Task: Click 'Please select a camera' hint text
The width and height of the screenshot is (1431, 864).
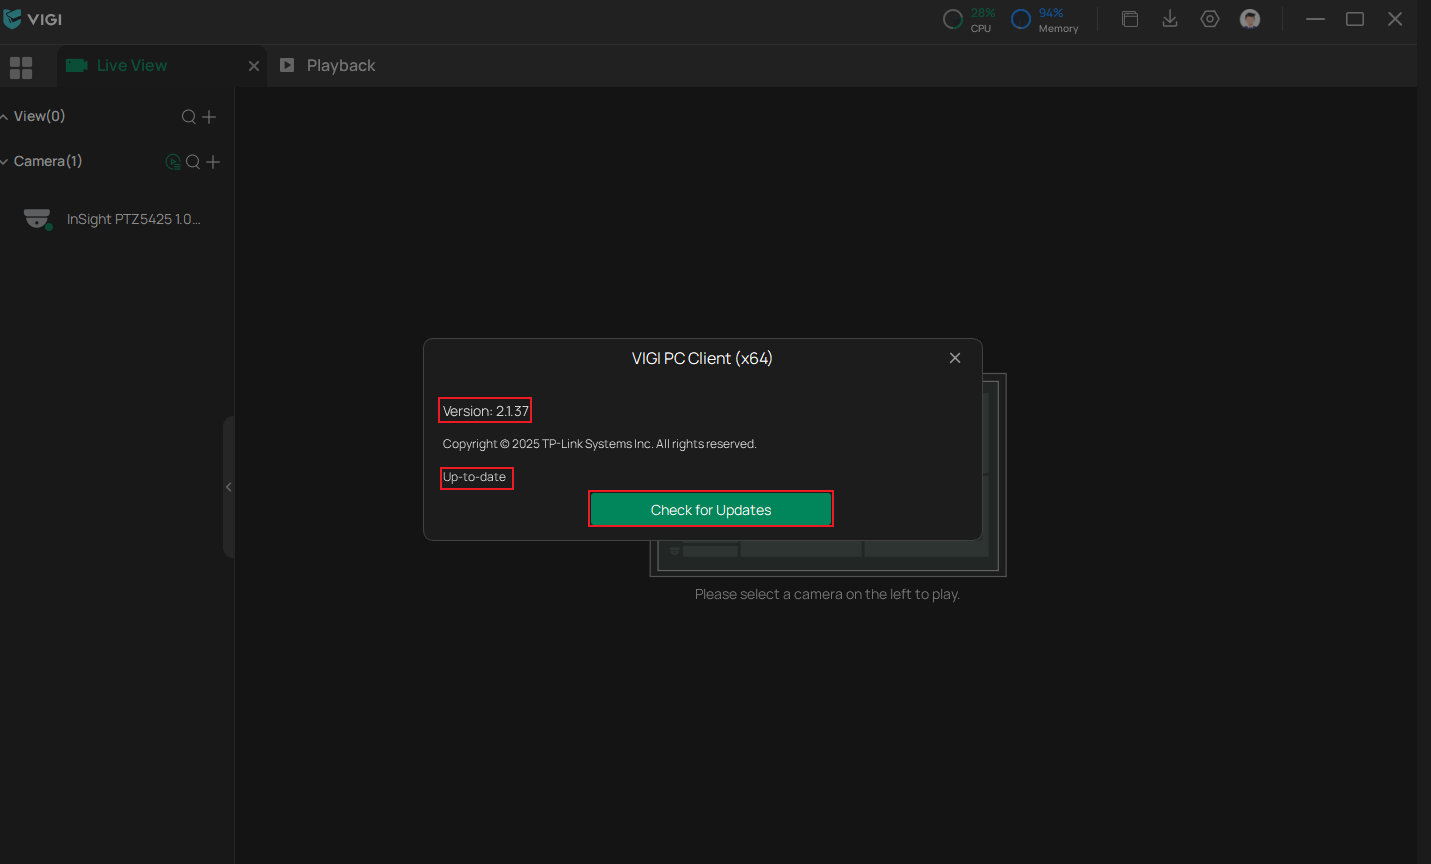Action: [x=827, y=594]
